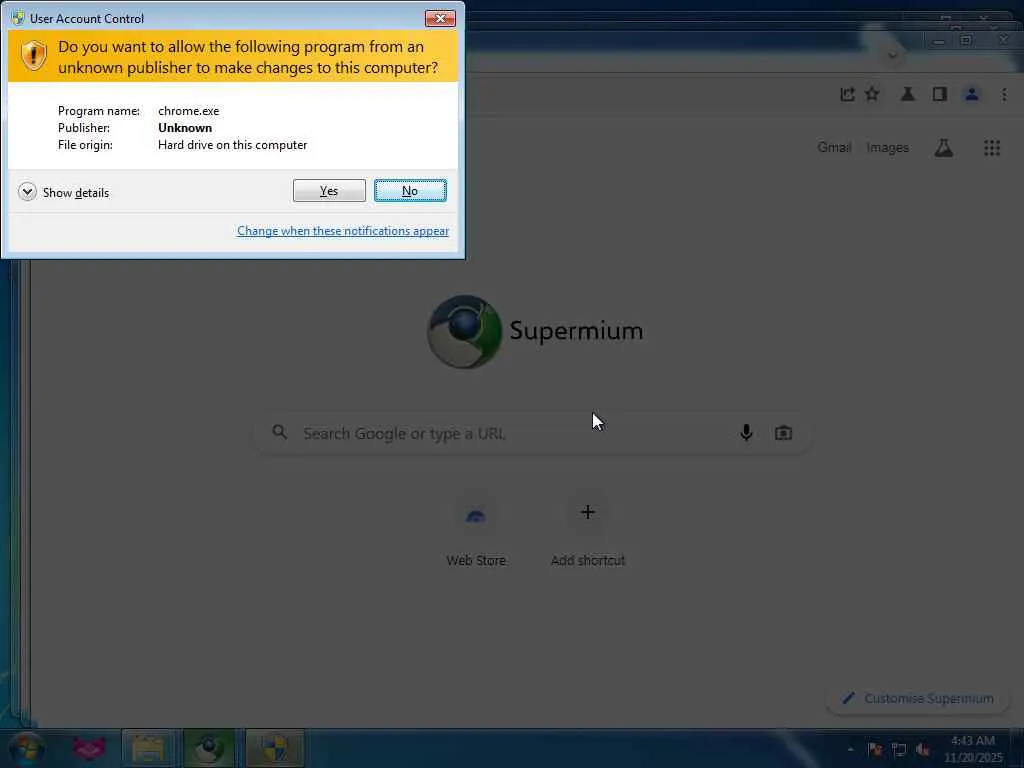Viewport: 1024px width, 768px height.
Task: Click the pink taskbar app icon
Action: click(x=89, y=749)
